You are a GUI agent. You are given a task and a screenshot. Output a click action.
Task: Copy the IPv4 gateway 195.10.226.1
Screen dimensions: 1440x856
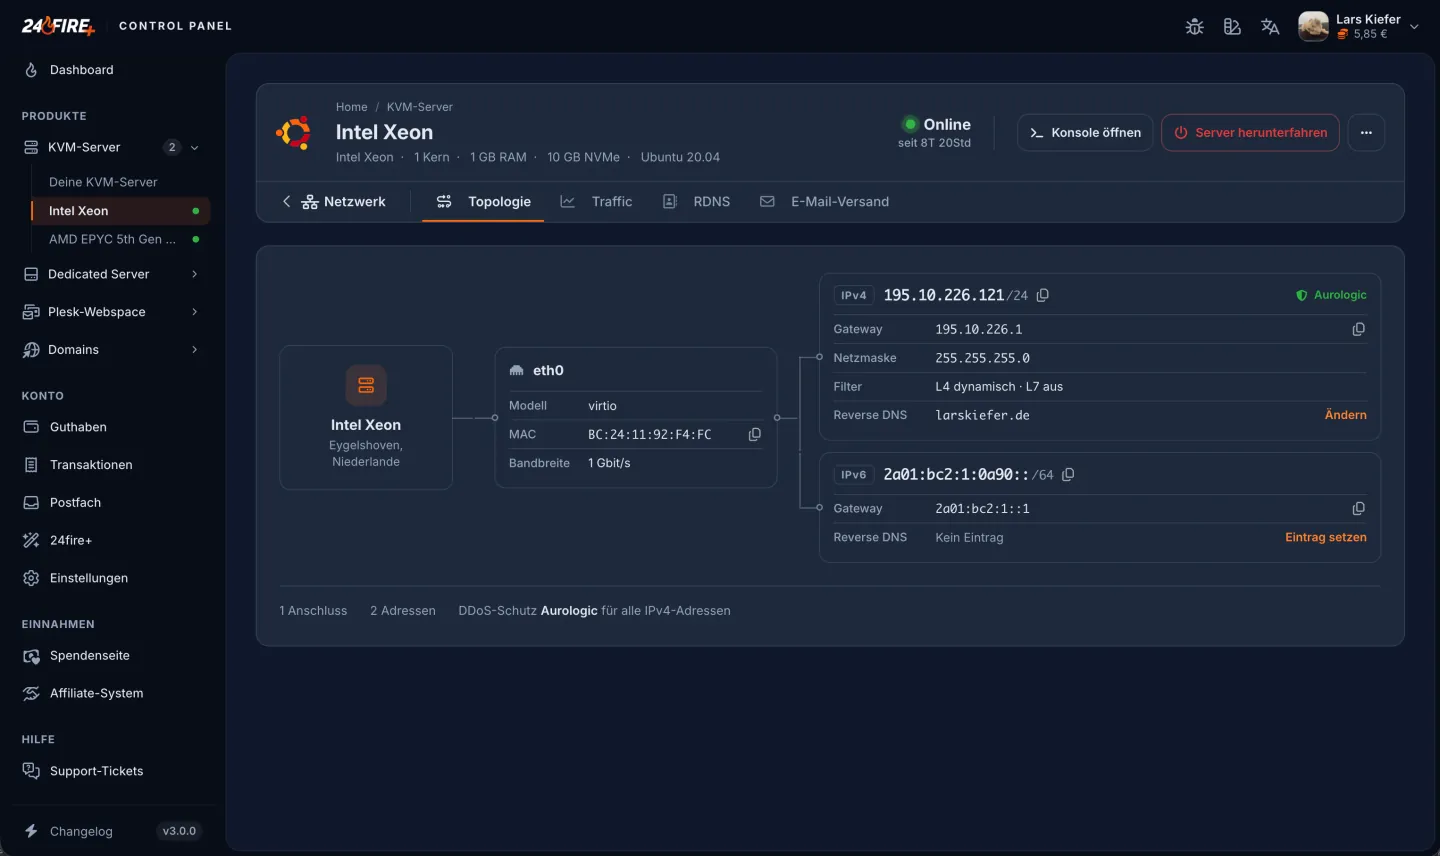1358,329
